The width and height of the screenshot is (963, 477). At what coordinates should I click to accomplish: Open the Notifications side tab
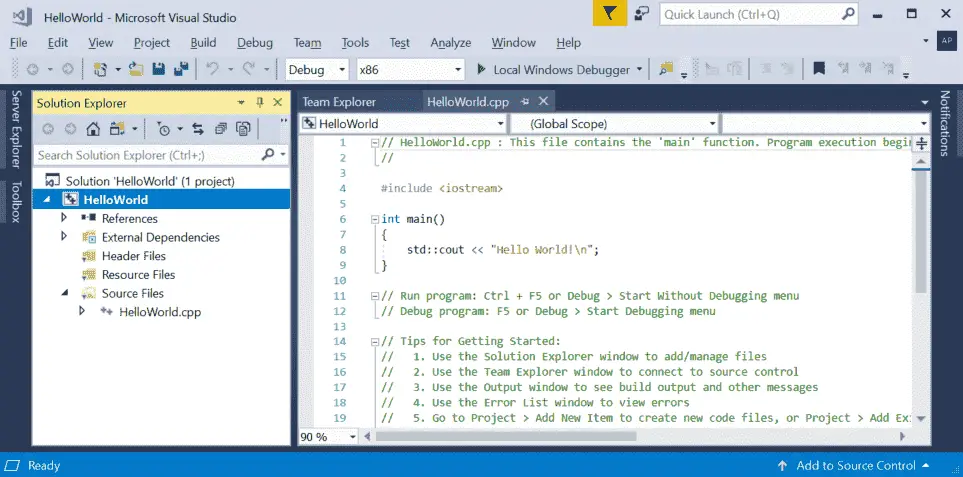pos(945,123)
